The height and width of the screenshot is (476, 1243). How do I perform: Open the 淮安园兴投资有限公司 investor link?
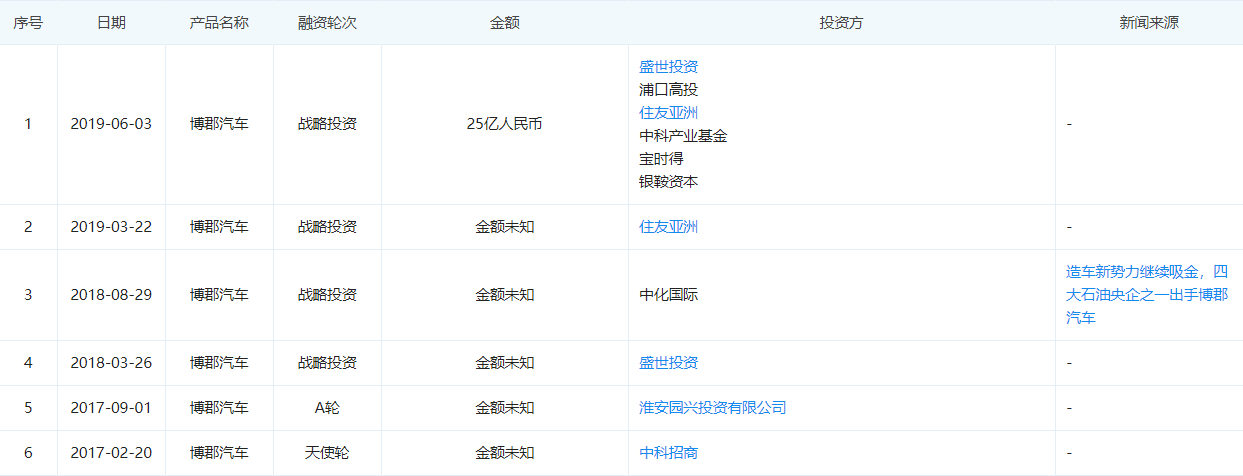tap(712, 408)
